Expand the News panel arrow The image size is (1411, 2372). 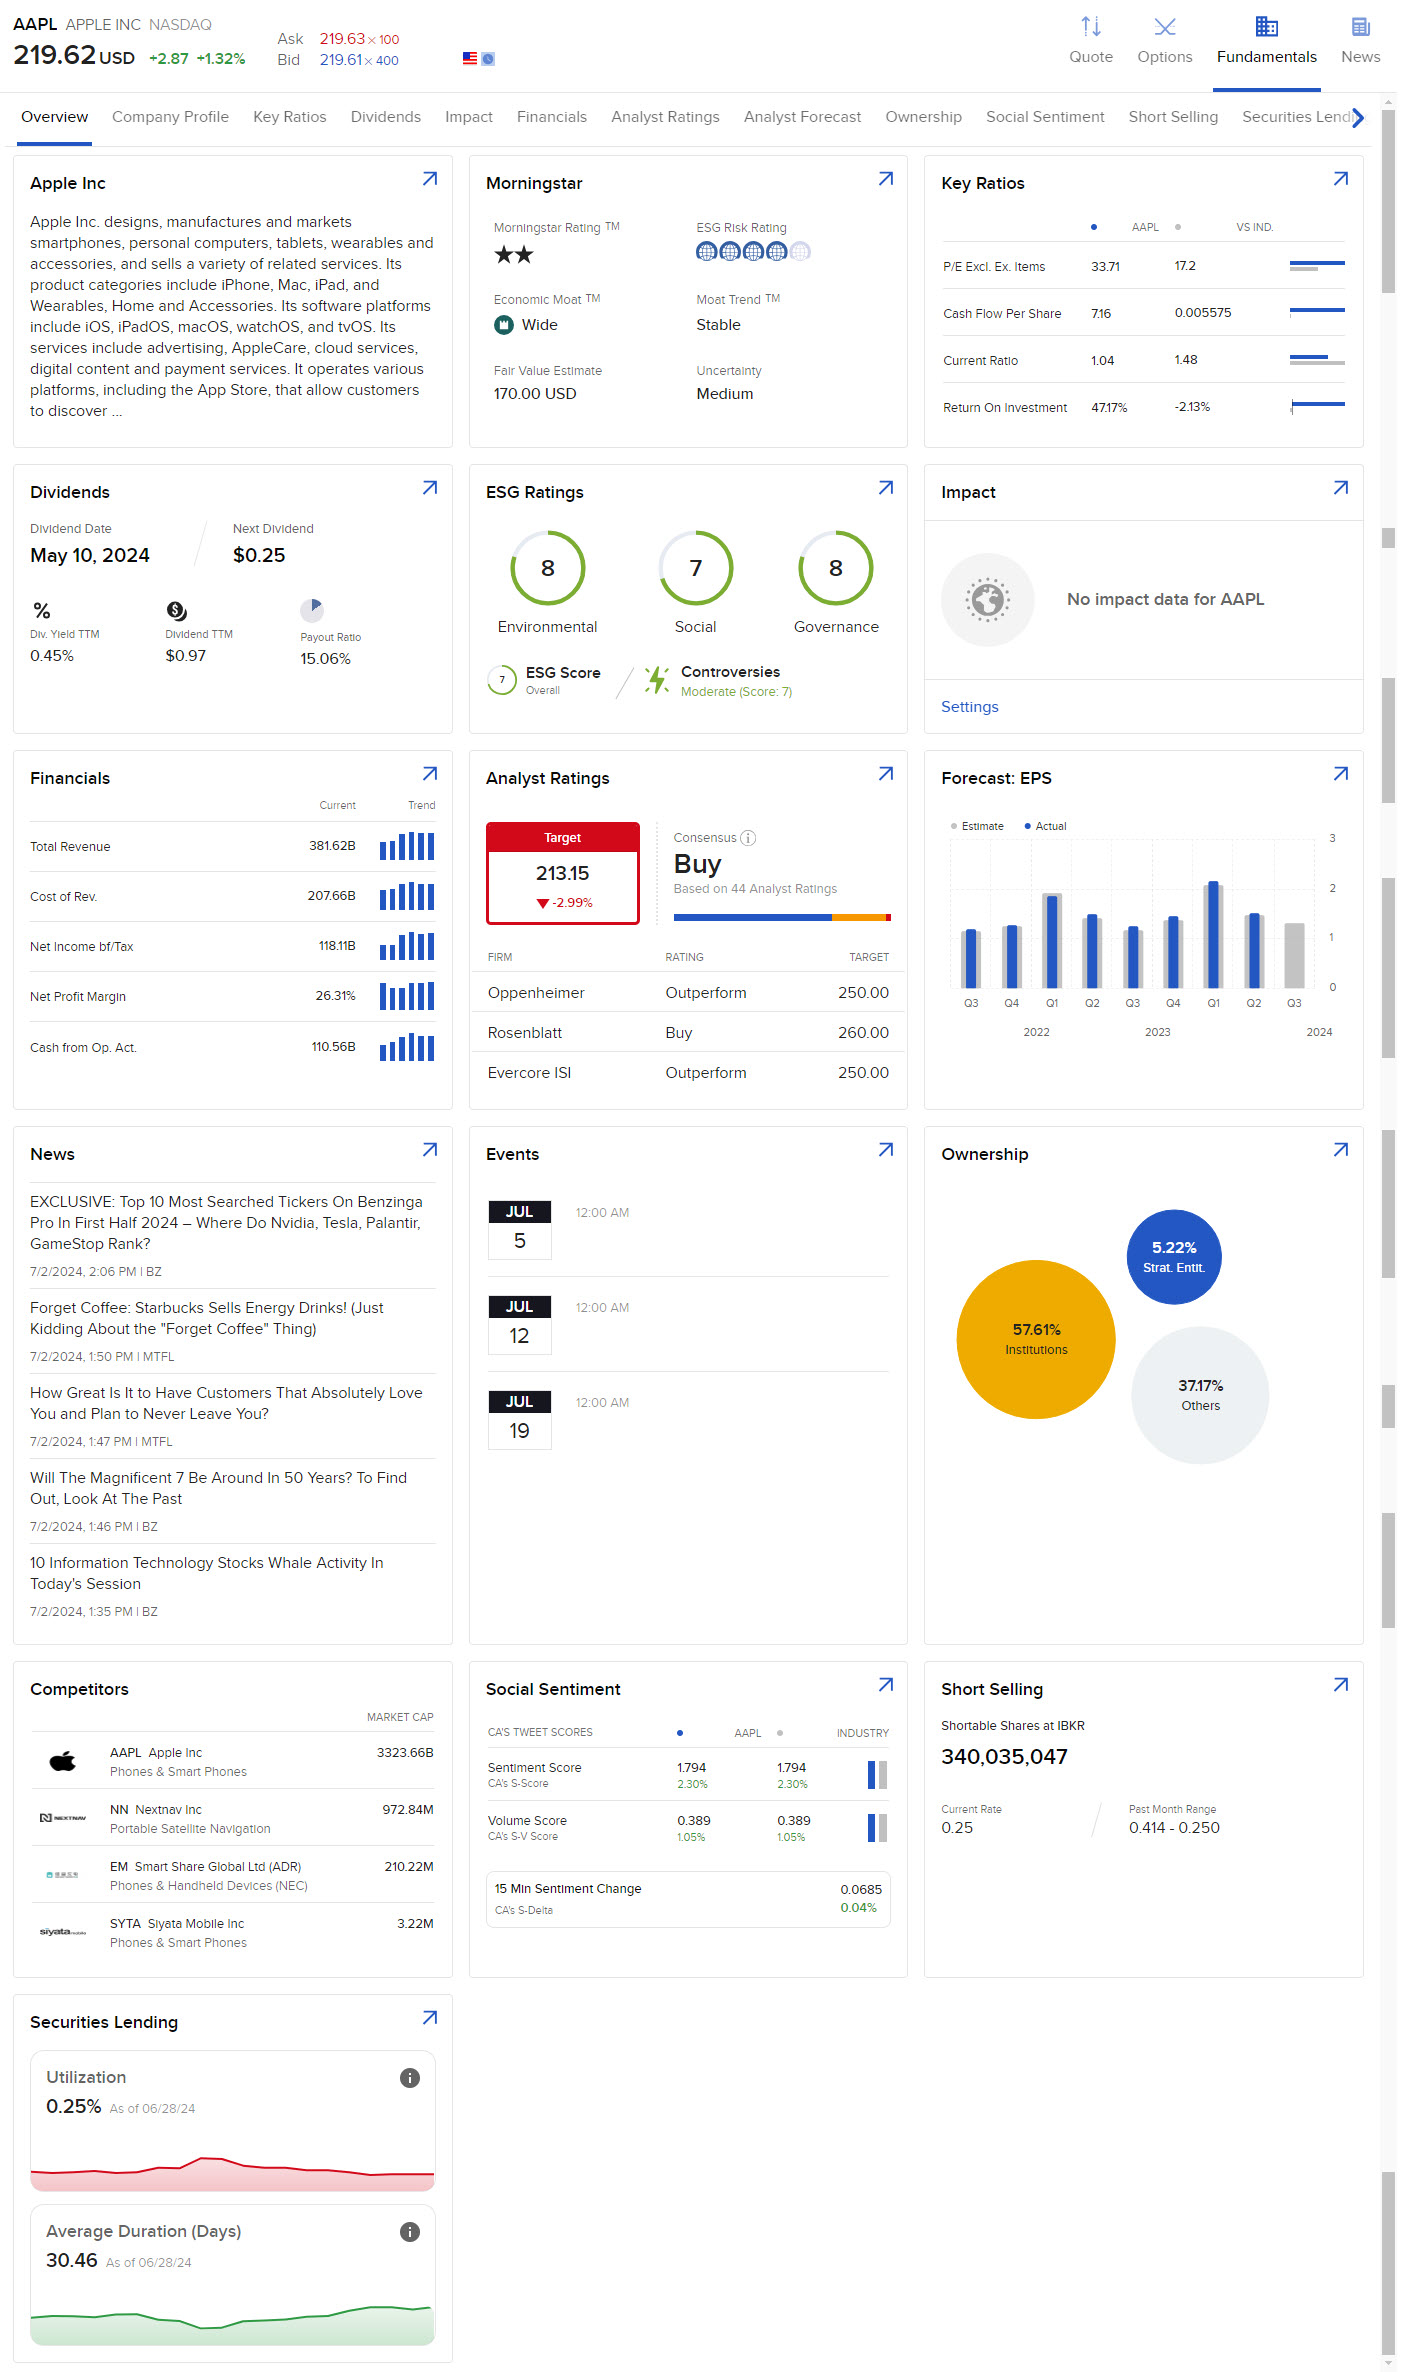(430, 1150)
